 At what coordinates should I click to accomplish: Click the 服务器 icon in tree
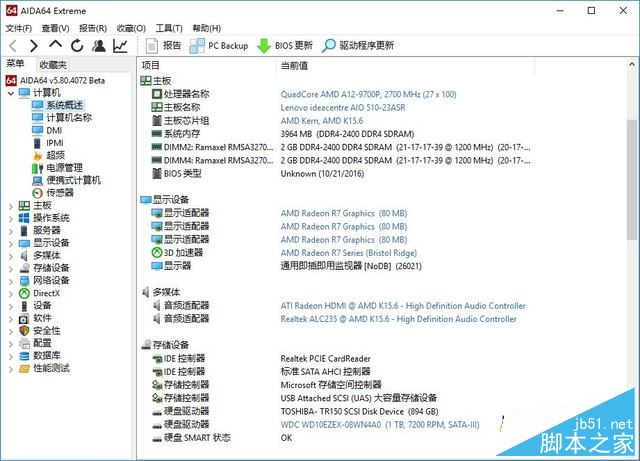point(24,231)
